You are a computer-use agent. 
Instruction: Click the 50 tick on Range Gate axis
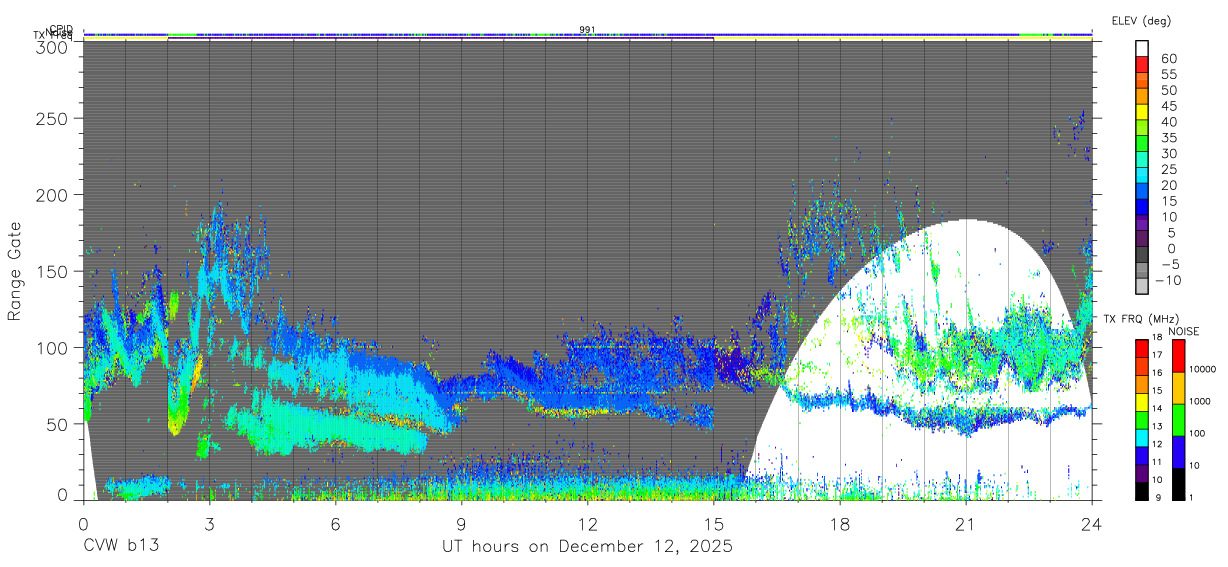point(58,424)
